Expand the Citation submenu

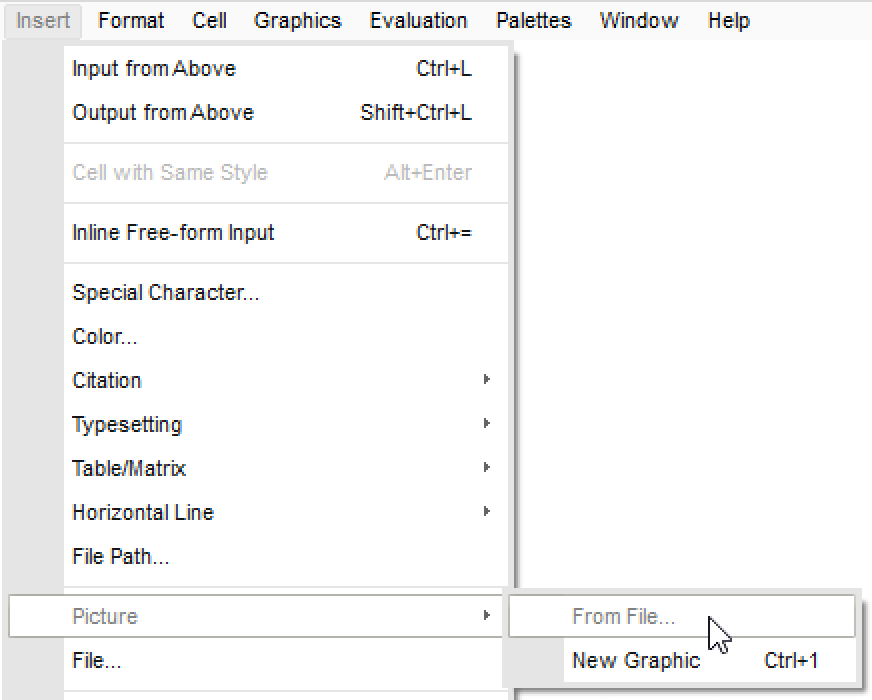coord(107,381)
